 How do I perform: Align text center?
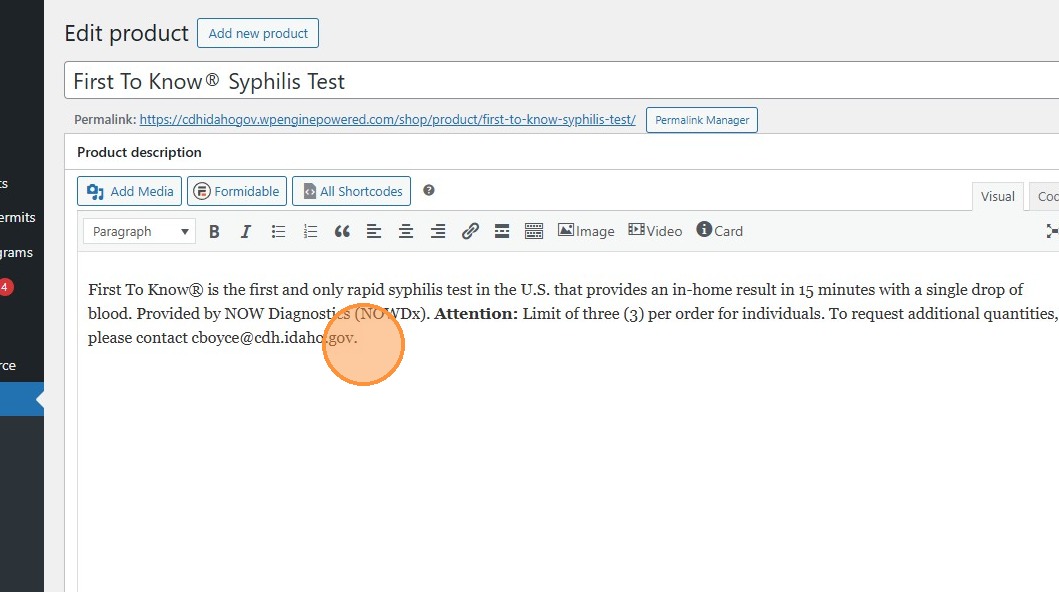coord(406,232)
